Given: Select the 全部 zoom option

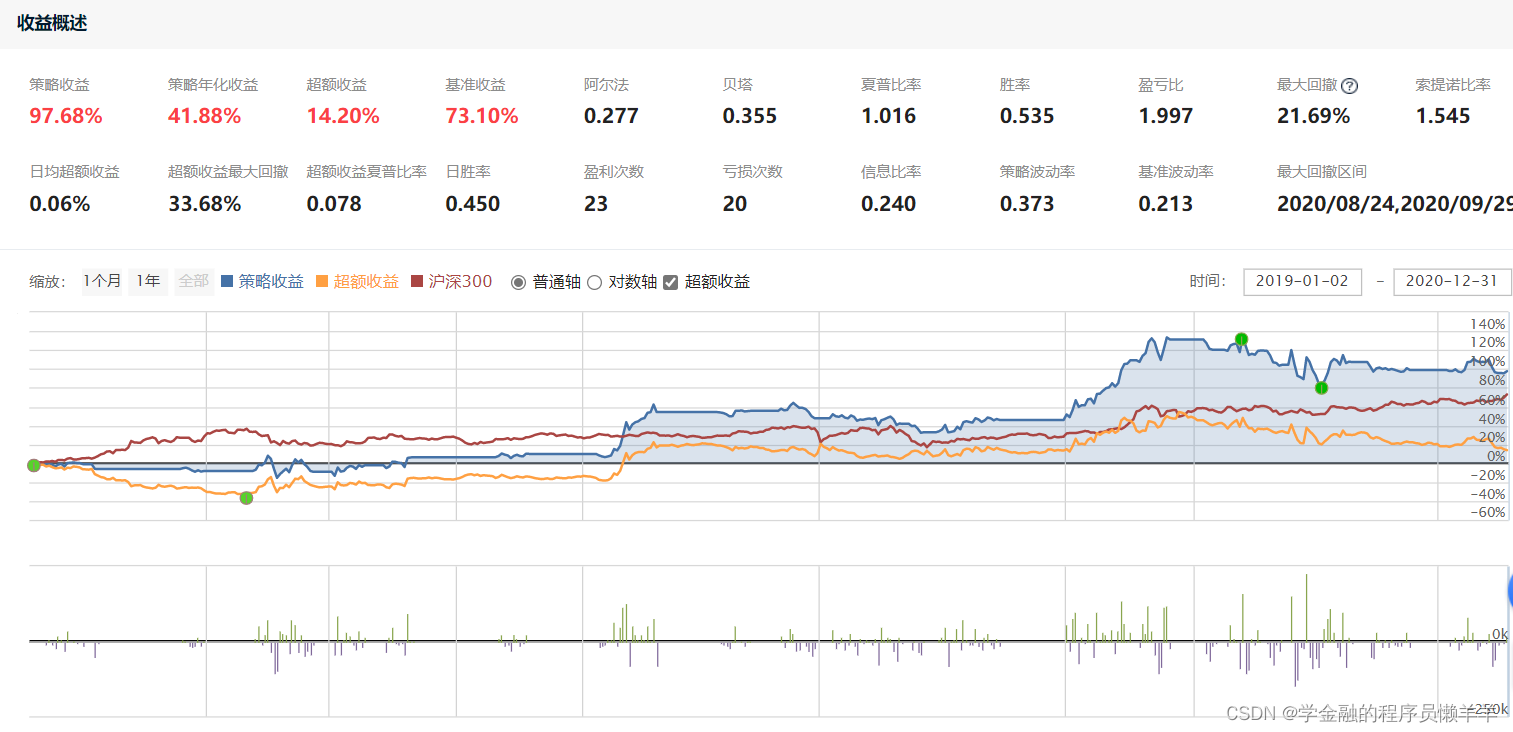Looking at the screenshot, I should tap(193, 281).
